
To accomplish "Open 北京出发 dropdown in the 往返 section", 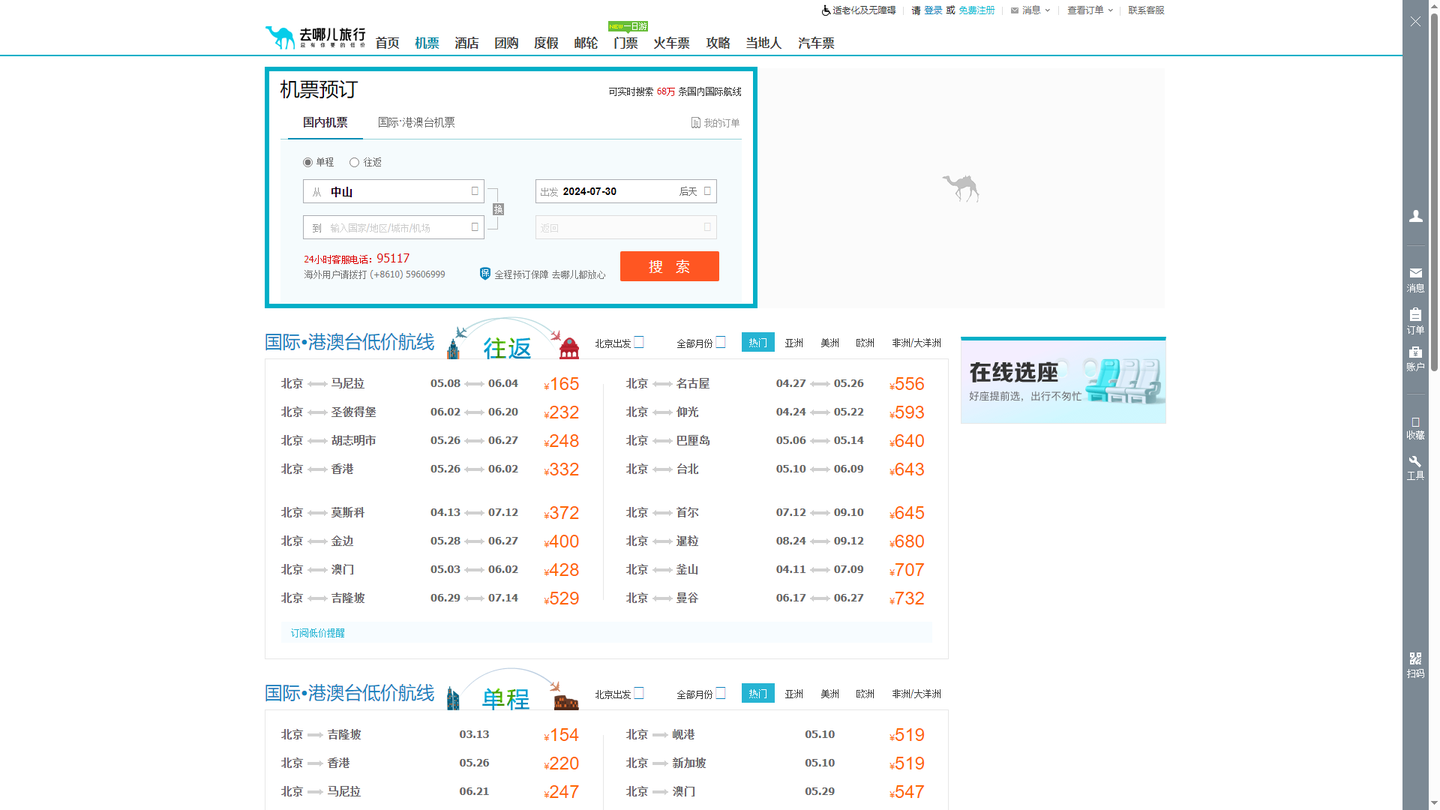I will [619, 343].
